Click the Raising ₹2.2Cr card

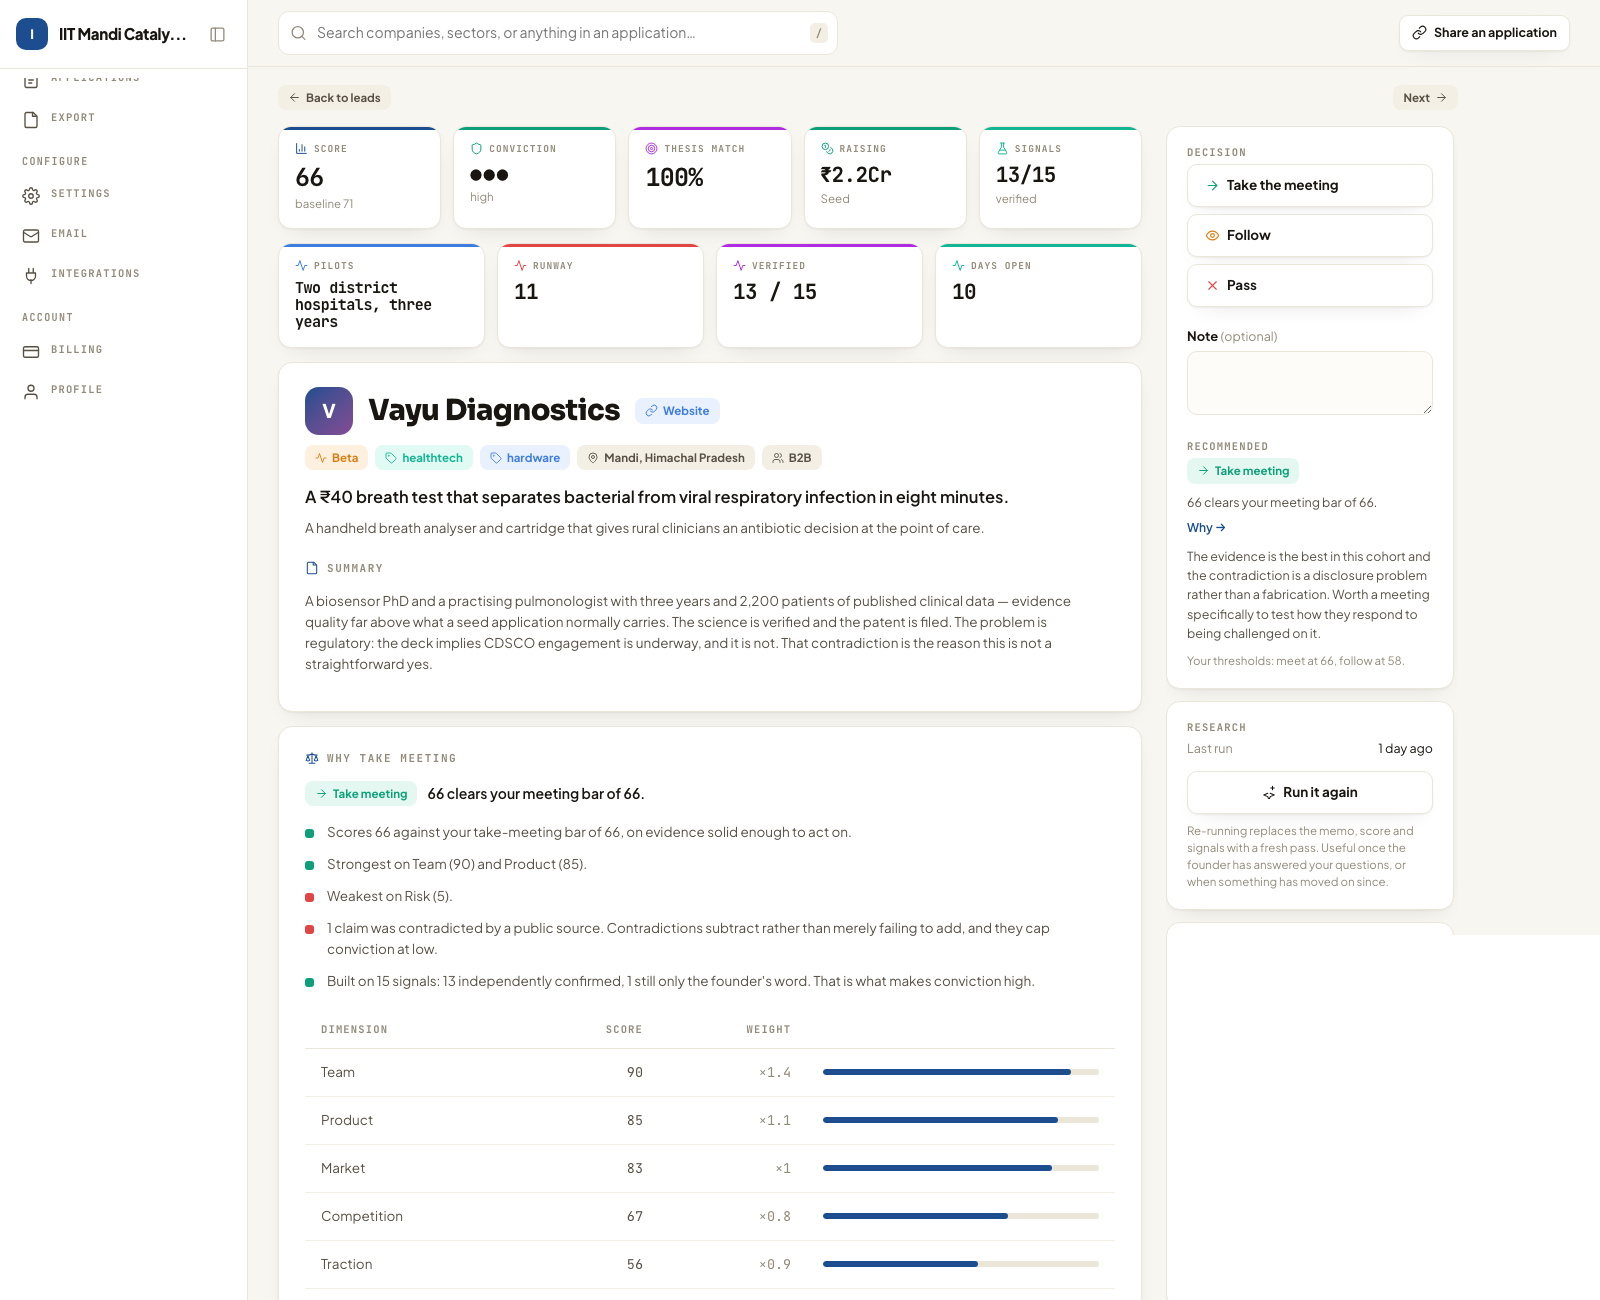coord(885,178)
